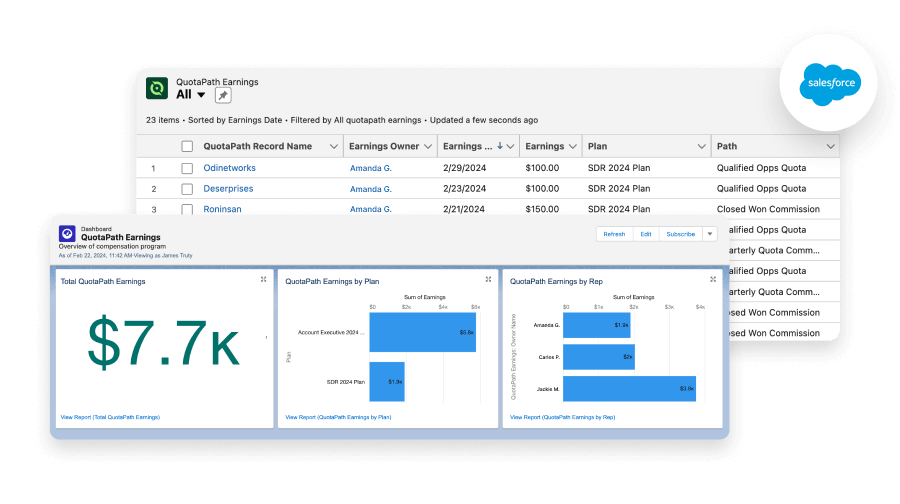Open the Odinetworks record

pyautogui.click(x=230, y=168)
